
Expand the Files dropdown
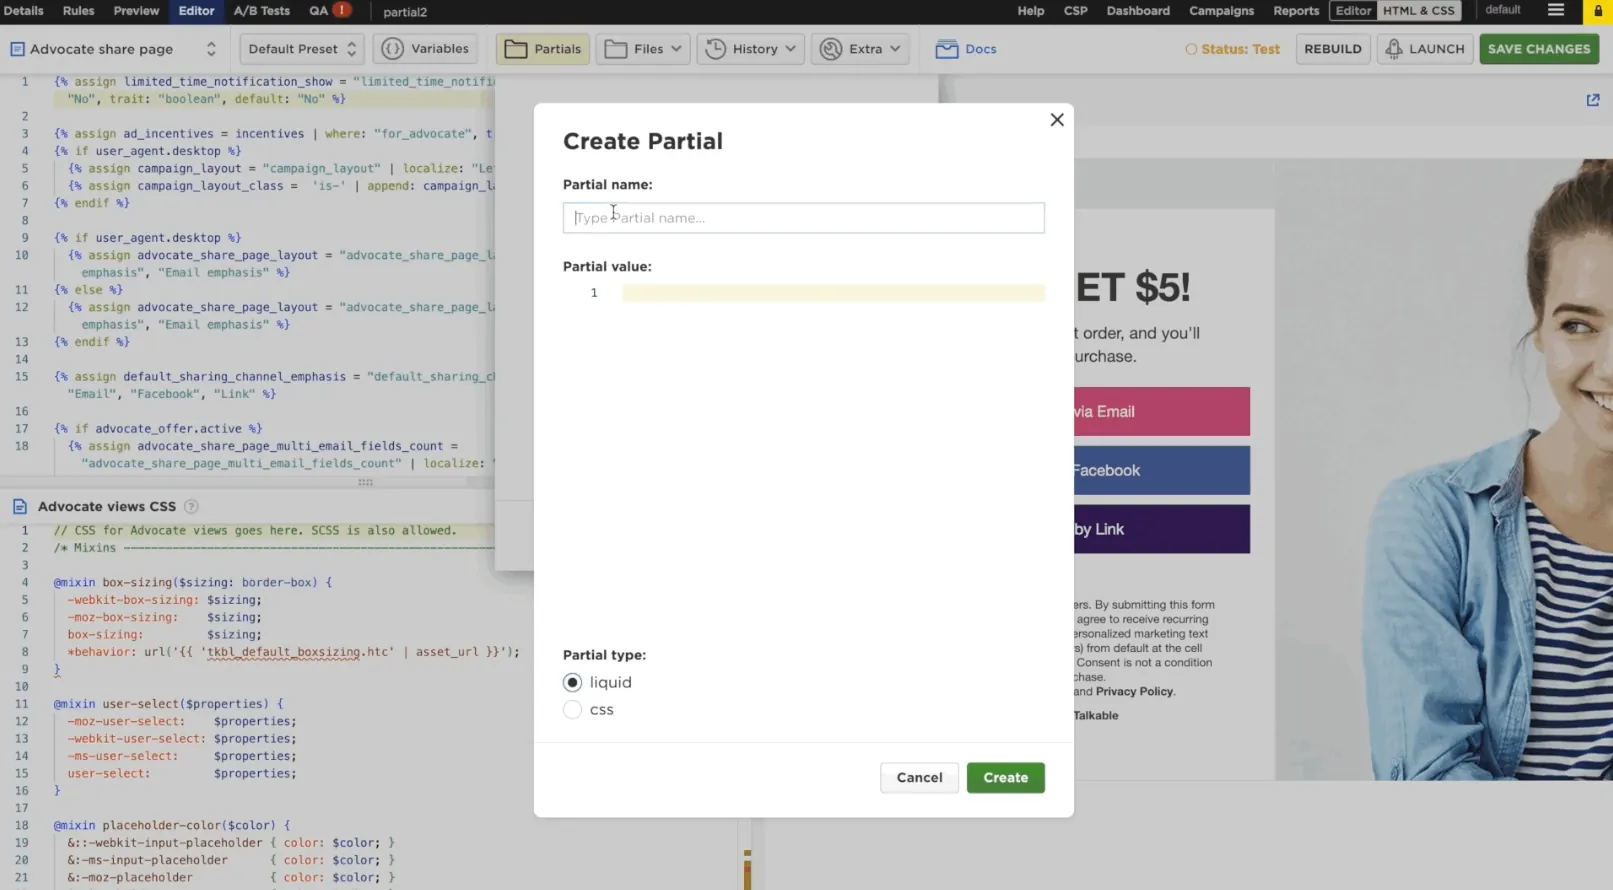pos(643,49)
